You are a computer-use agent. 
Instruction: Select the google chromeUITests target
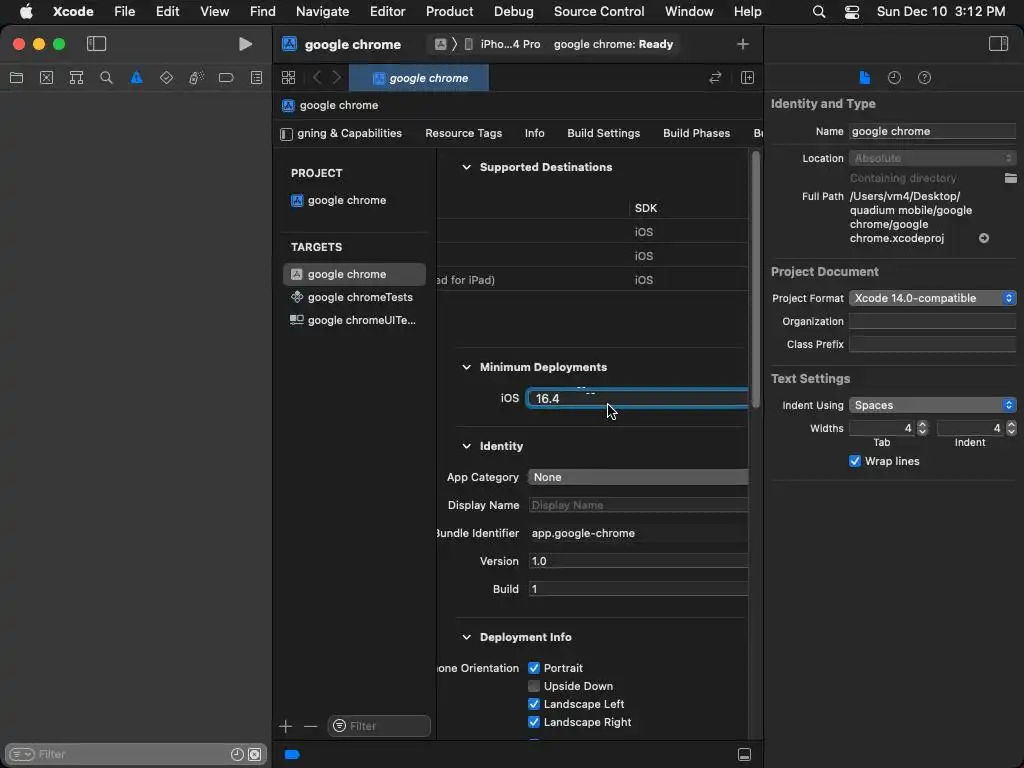pyautogui.click(x=354, y=320)
